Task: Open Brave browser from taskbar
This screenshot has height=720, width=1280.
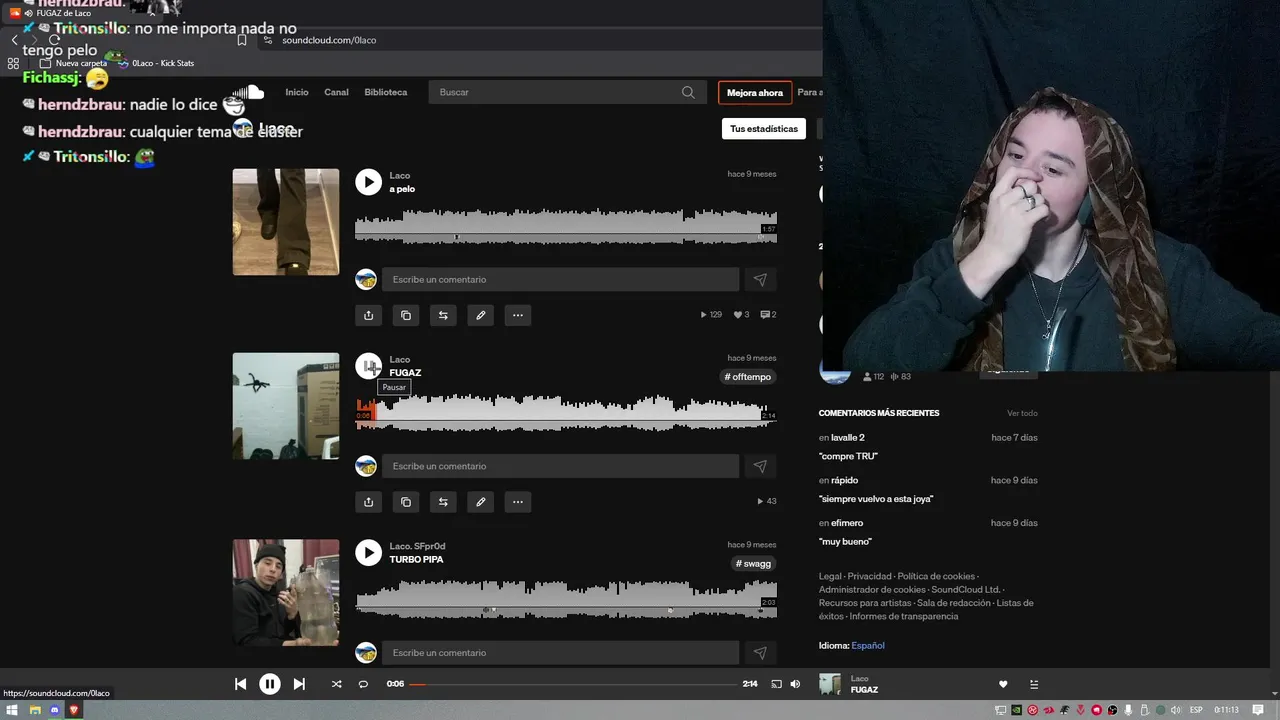Action: pyautogui.click(x=74, y=710)
